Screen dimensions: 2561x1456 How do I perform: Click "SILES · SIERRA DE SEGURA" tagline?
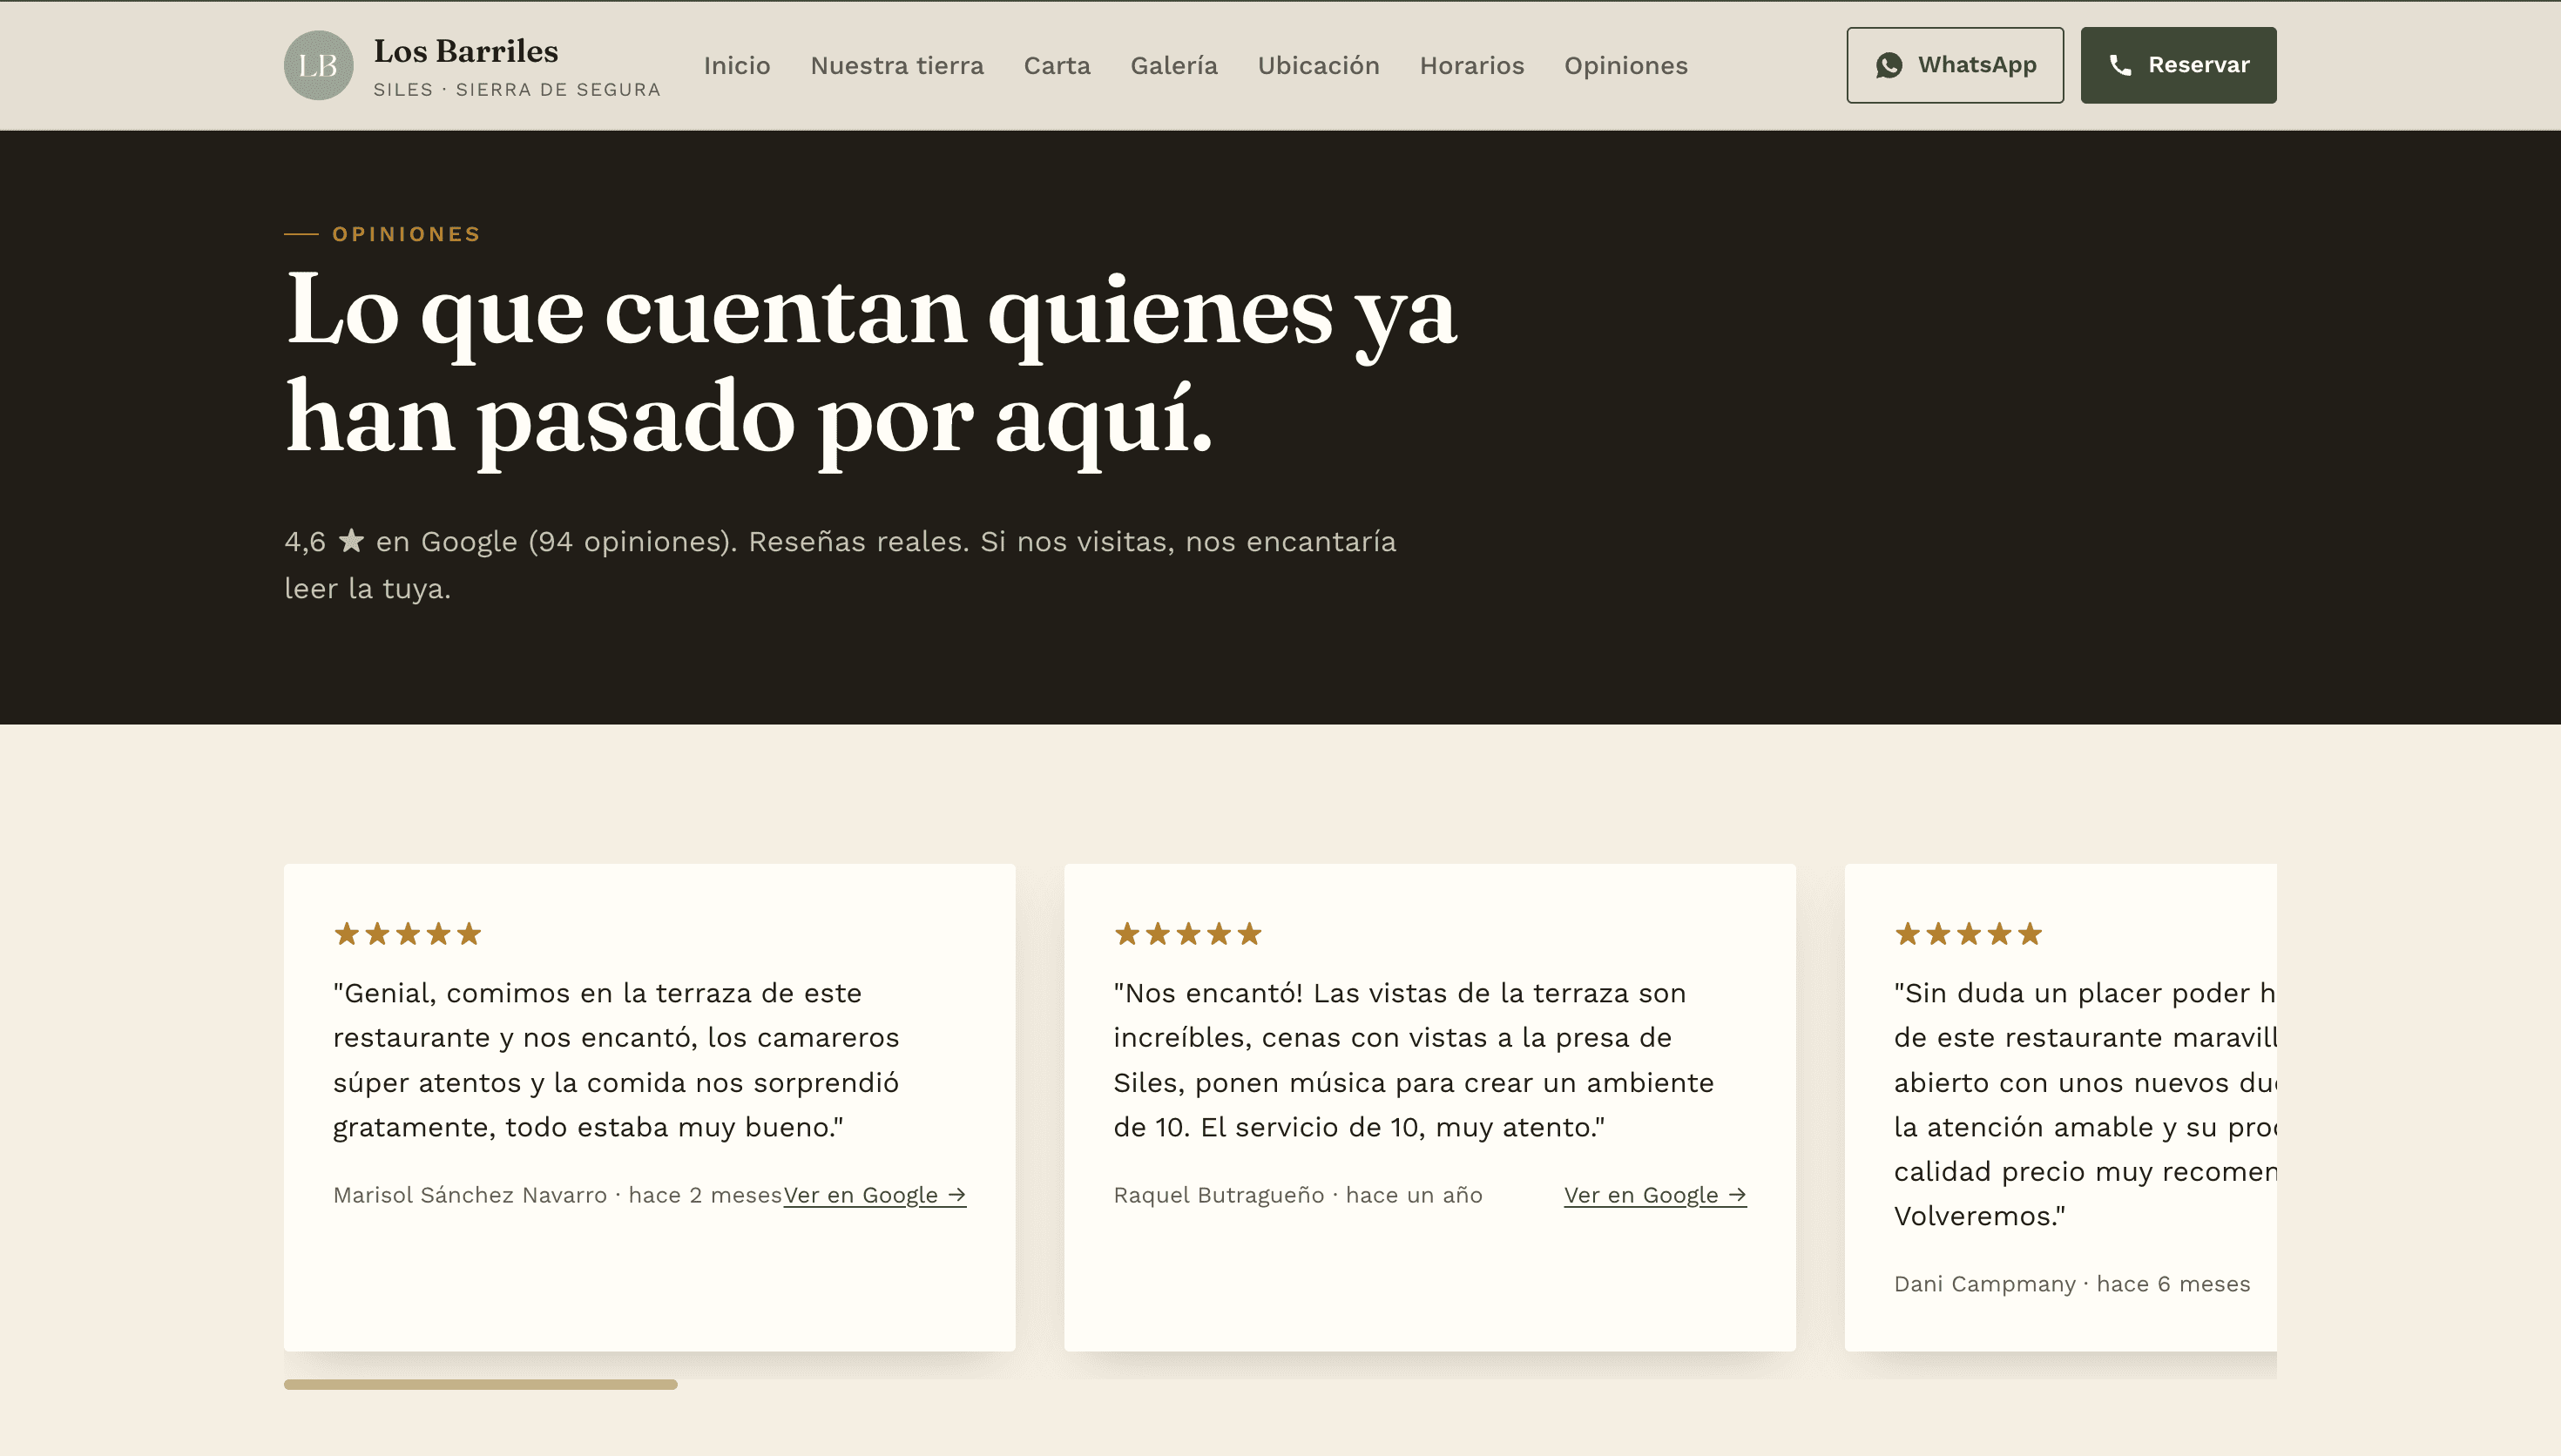(x=516, y=89)
